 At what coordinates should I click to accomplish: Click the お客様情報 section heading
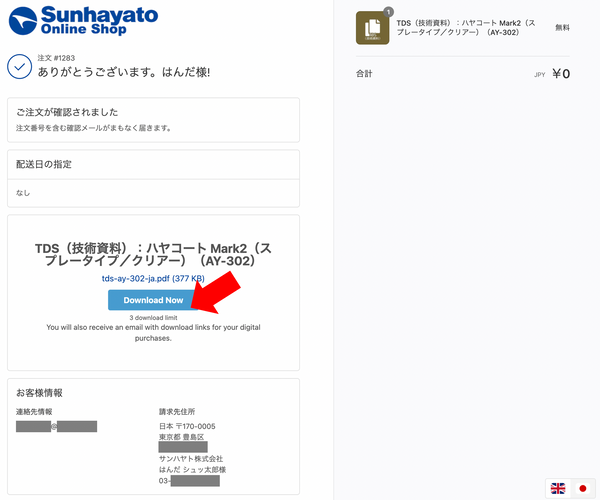(39, 393)
